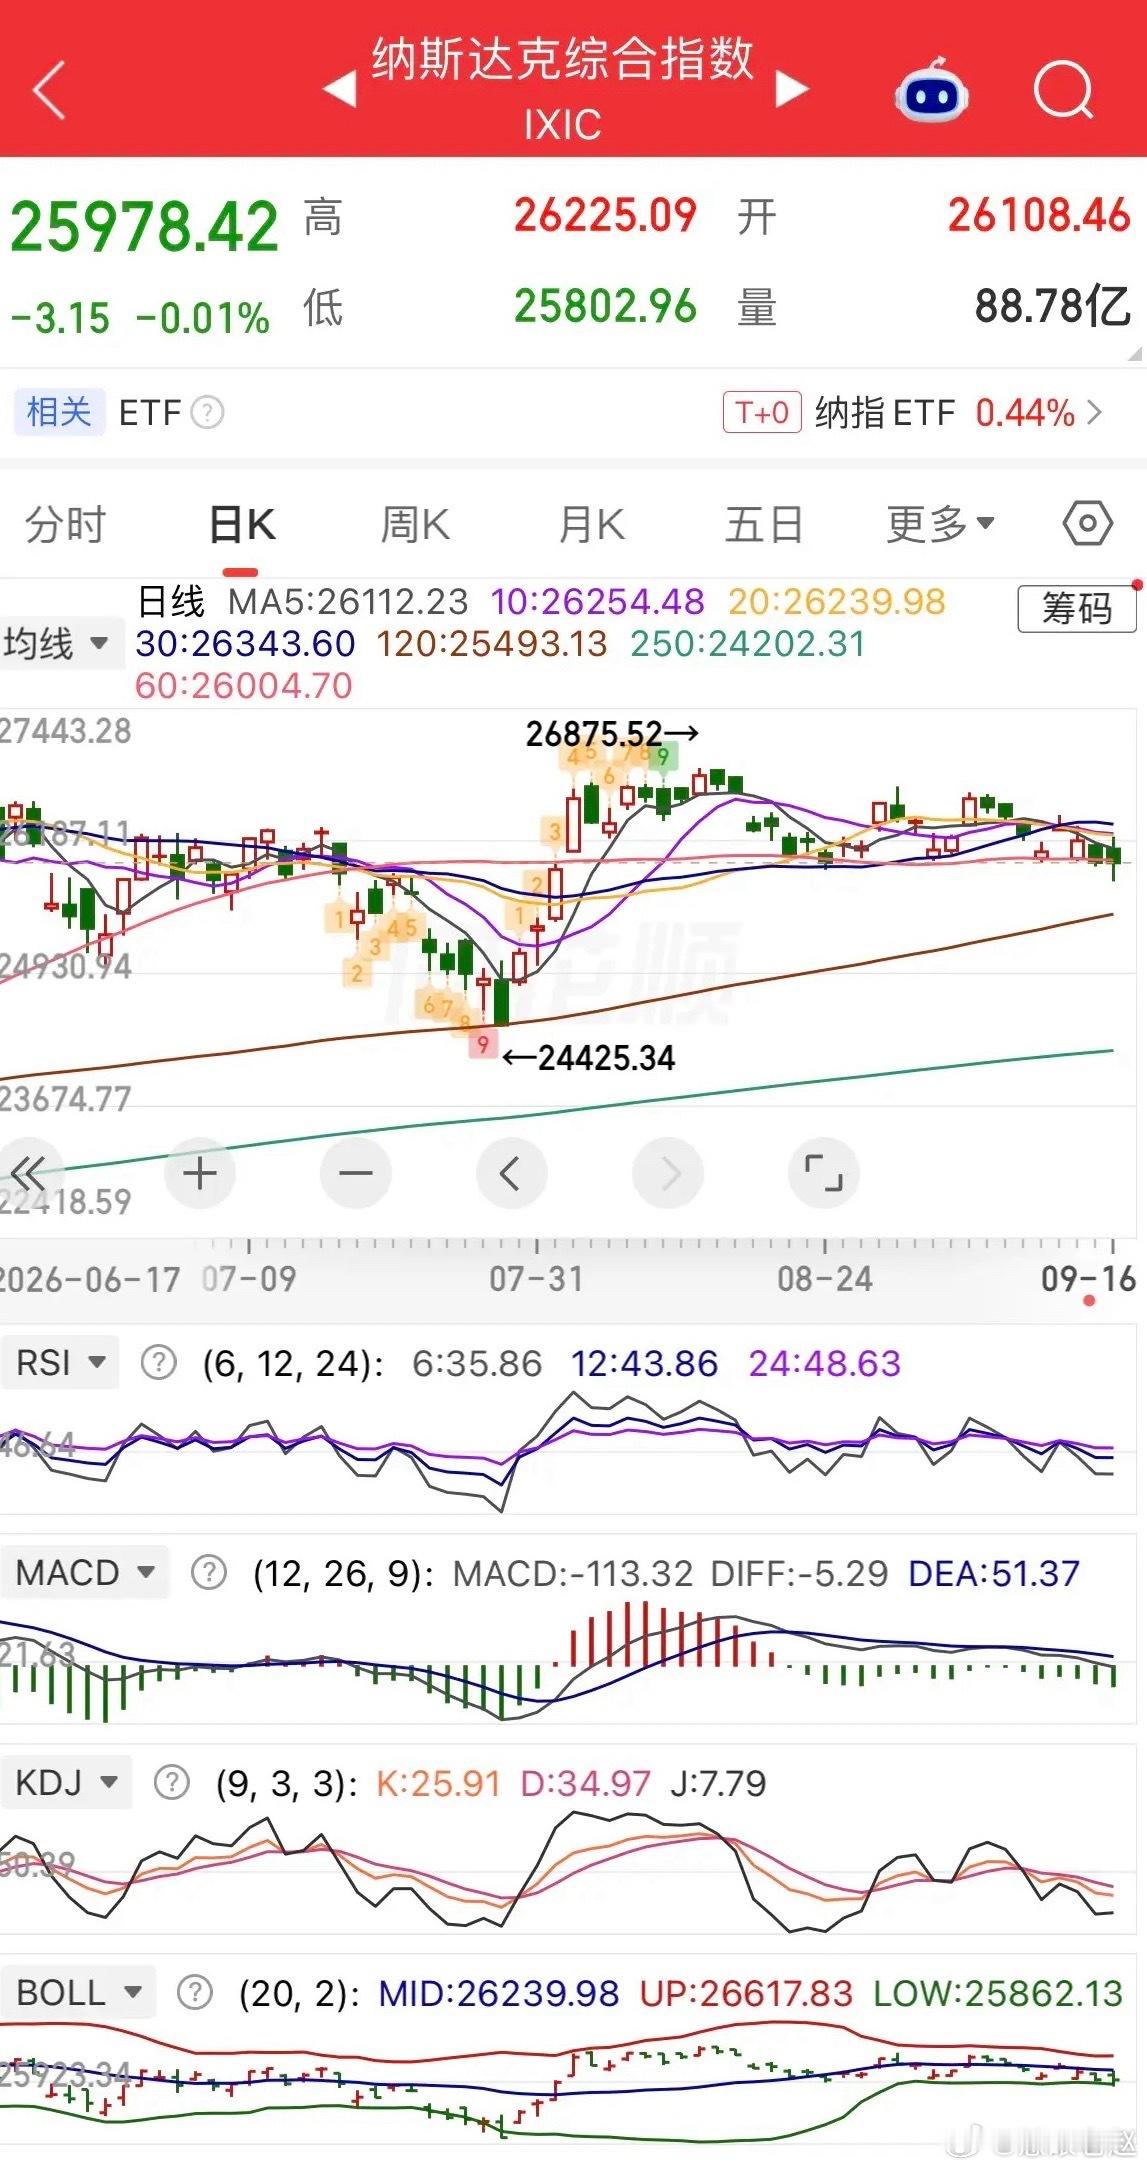The width and height of the screenshot is (1147, 2170).
Task: Tap the -0.01% change value
Action: pyautogui.click(x=203, y=319)
